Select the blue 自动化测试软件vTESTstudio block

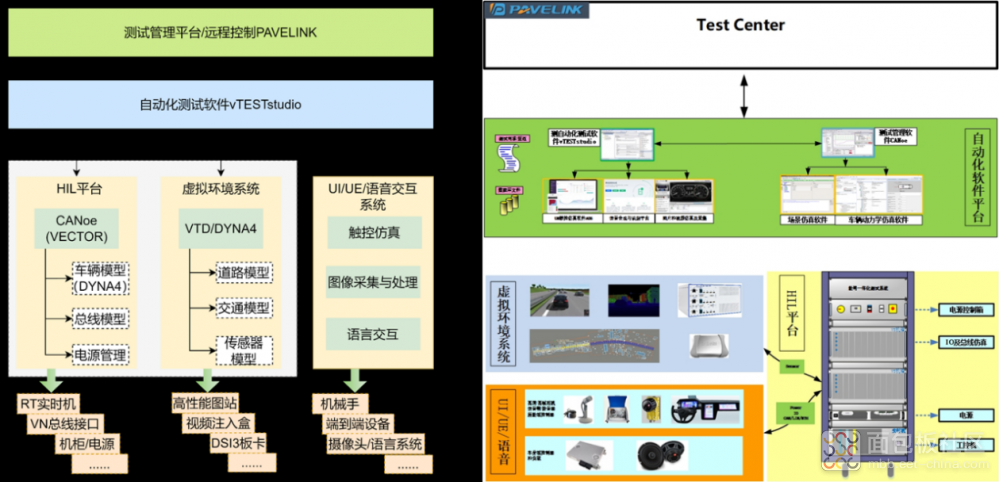tap(220, 104)
